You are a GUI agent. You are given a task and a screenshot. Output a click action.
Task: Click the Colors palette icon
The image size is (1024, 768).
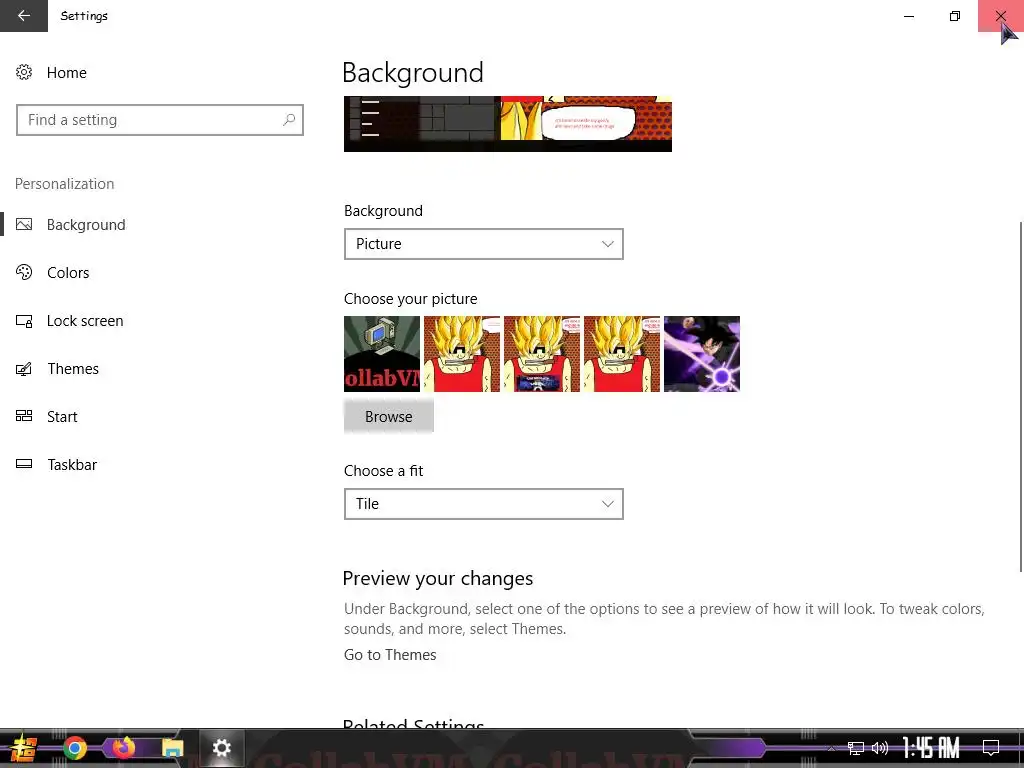24,272
